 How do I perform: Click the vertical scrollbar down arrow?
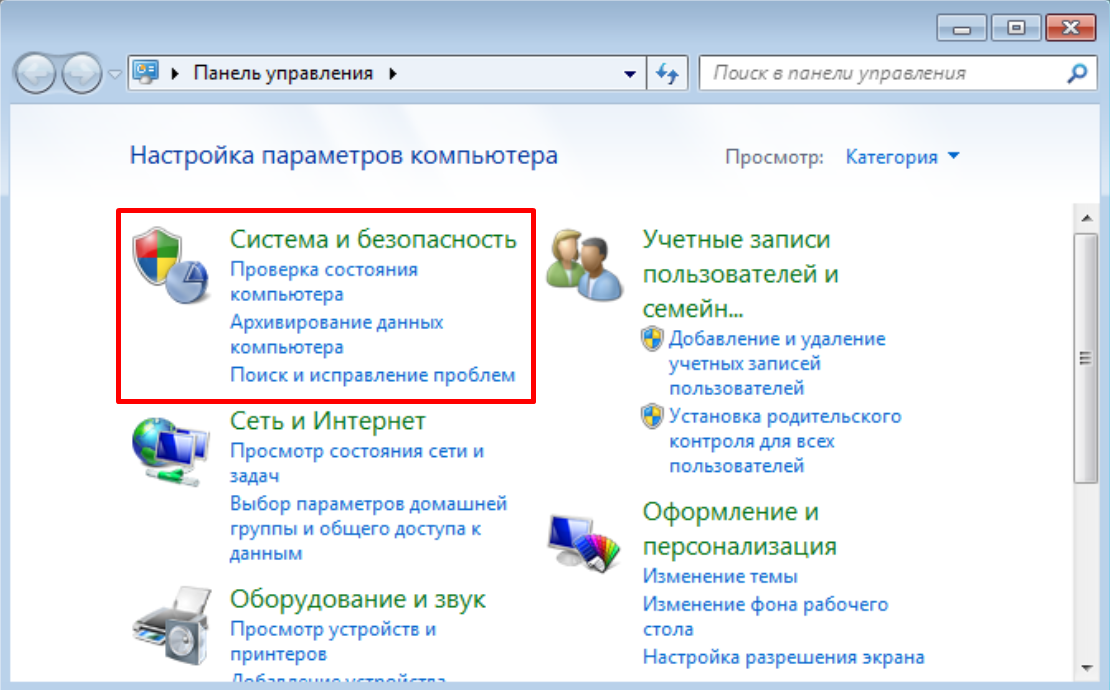[x=1083, y=666]
